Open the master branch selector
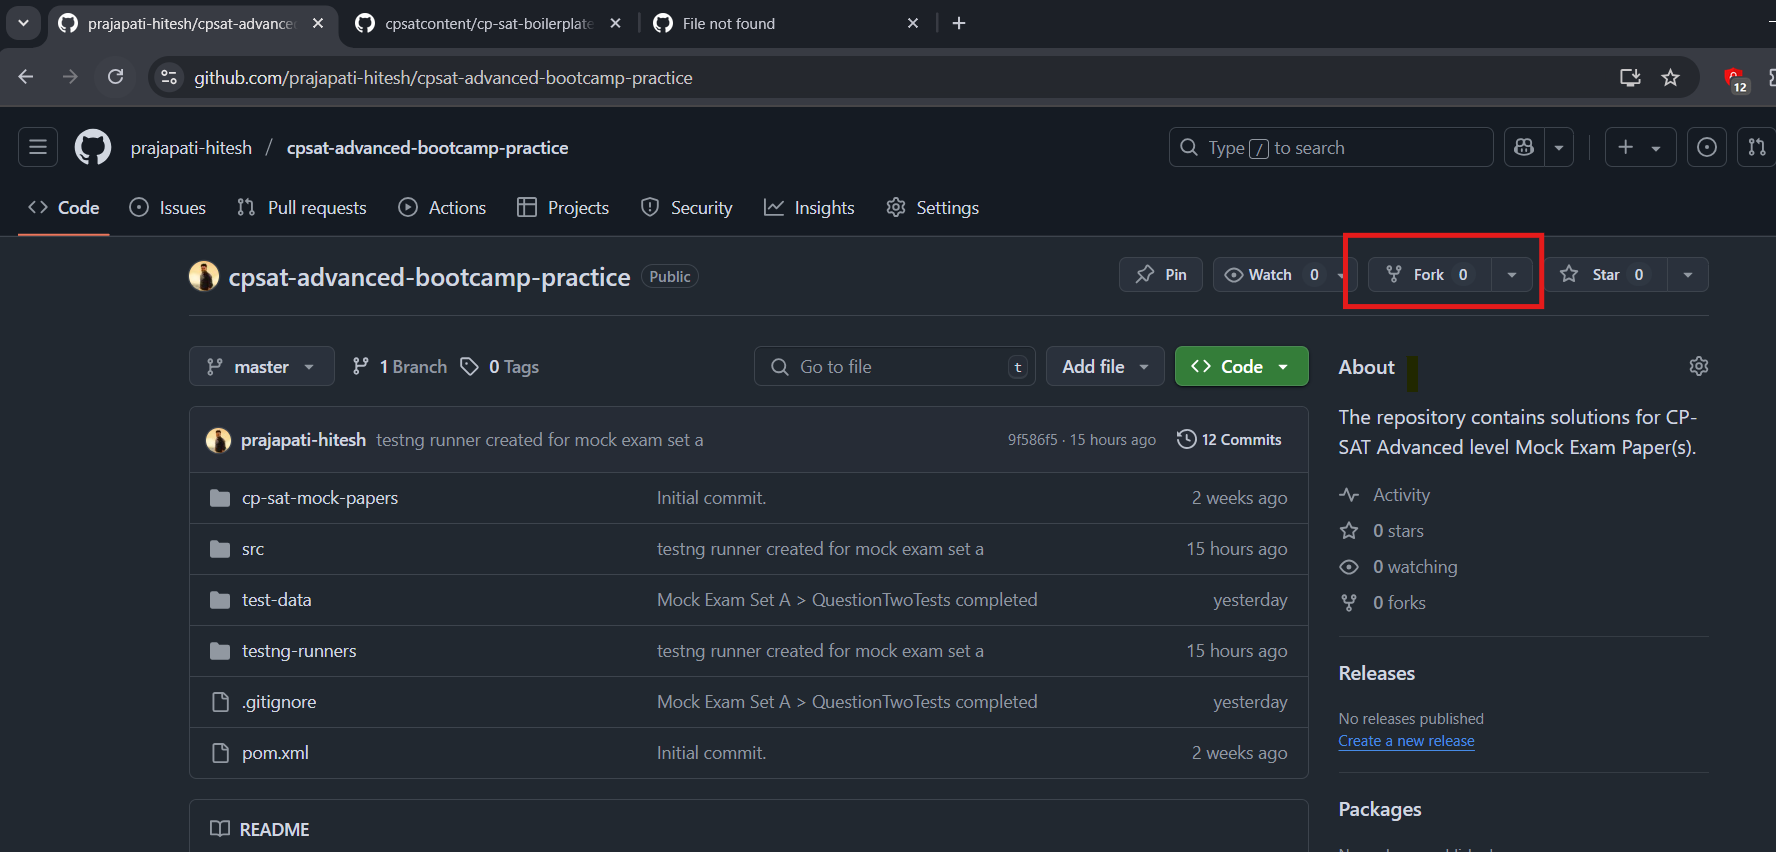Screen dimensions: 1776x852 tap(261, 367)
